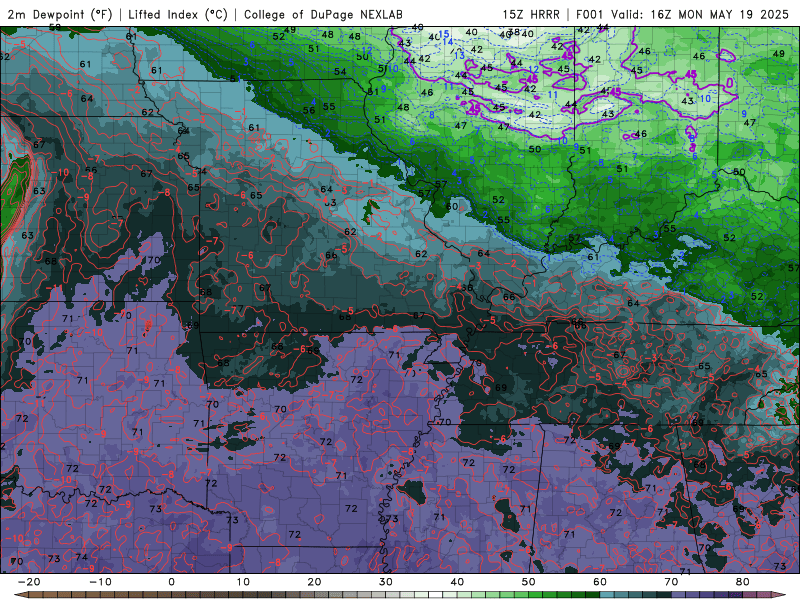
Task: Select the "College of DuPage NEXLAB" text
Action: click(x=323, y=14)
